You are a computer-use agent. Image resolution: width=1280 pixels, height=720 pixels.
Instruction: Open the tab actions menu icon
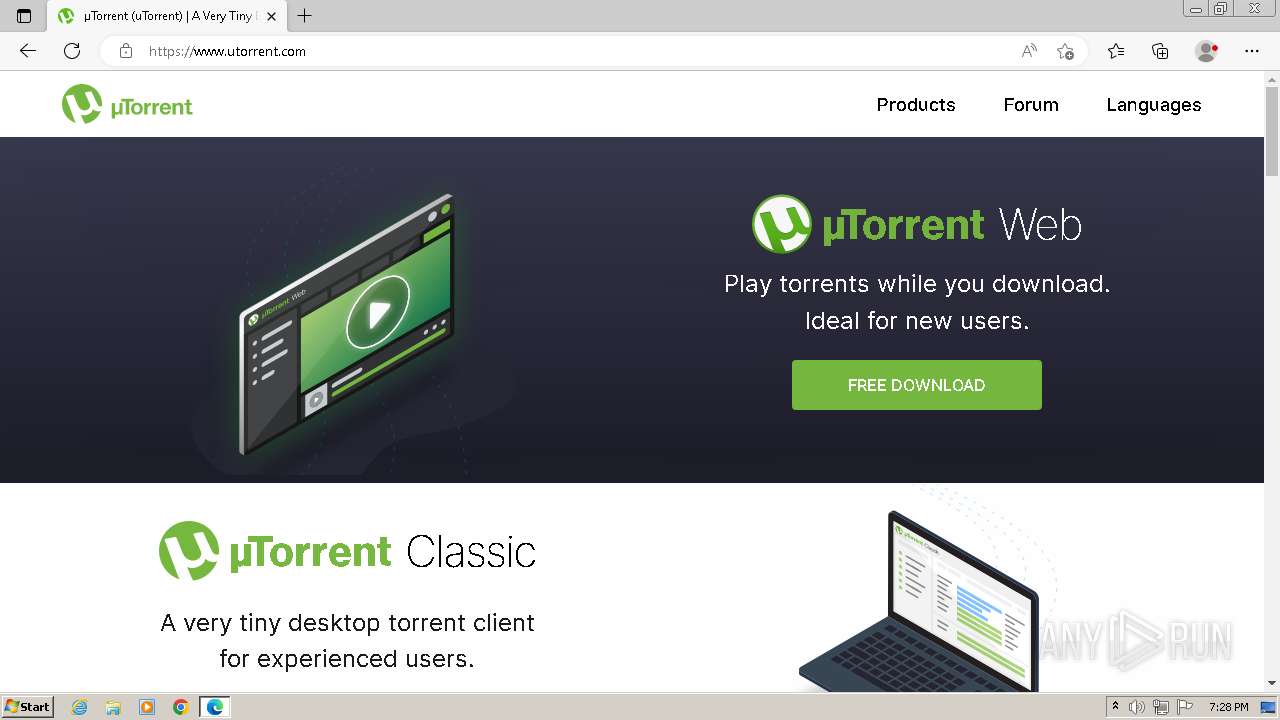point(24,16)
